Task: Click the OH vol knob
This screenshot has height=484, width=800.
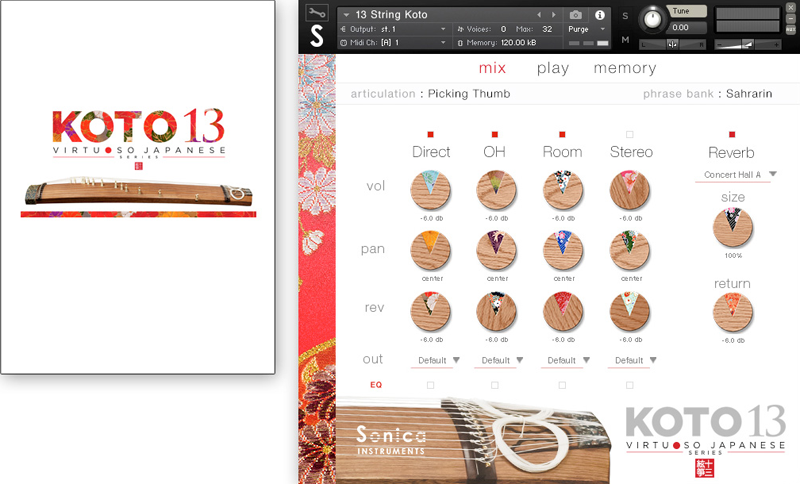Action: point(496,190)
